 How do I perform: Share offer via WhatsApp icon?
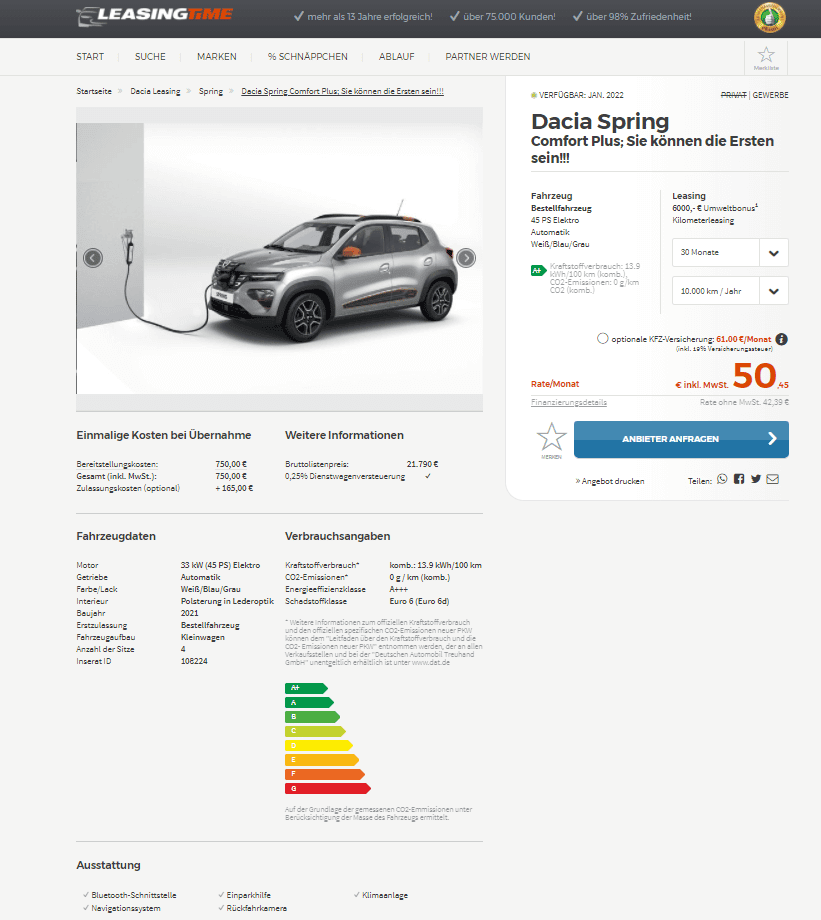coord(722,479)
